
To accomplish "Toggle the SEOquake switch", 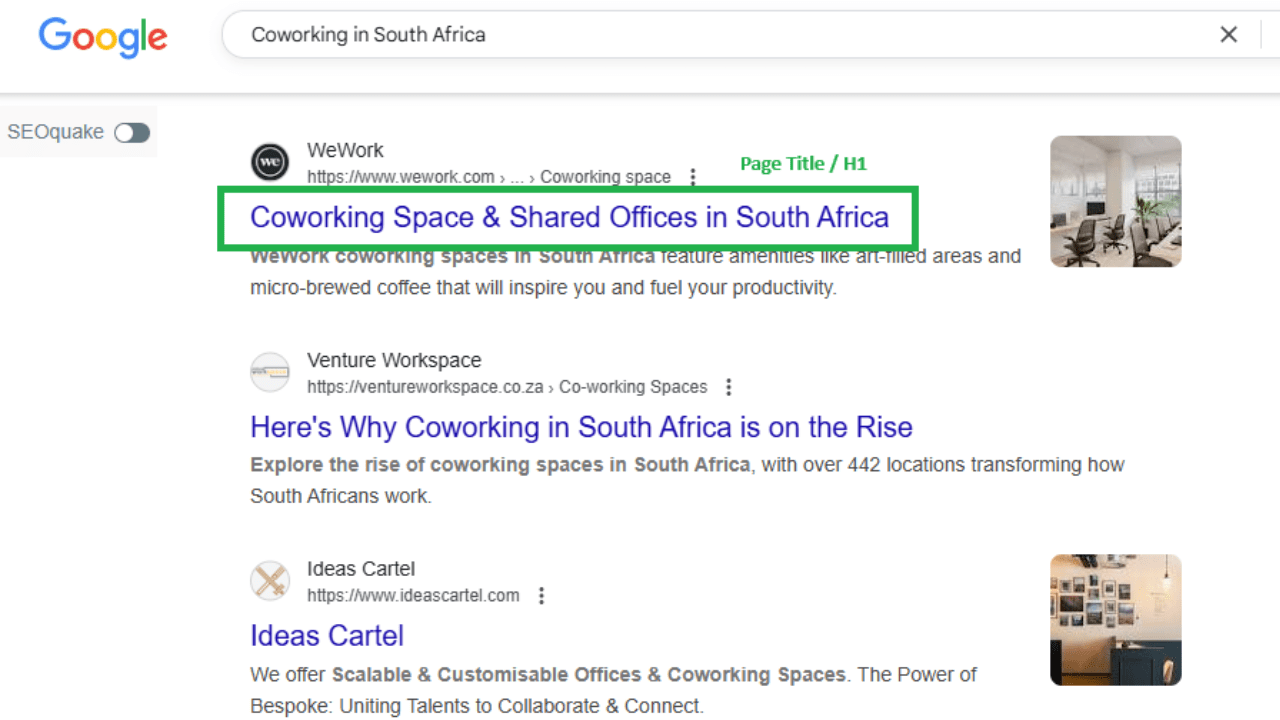I will point(132,133).
